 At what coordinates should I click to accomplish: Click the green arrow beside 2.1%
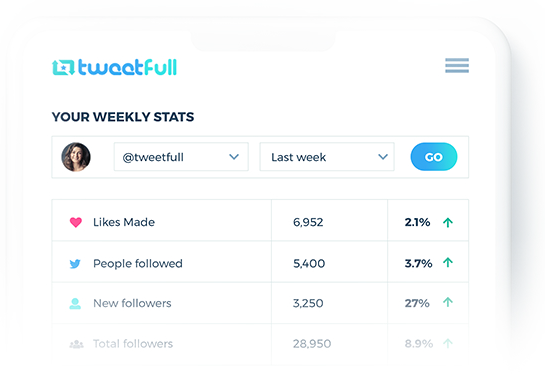coord(448,223)
